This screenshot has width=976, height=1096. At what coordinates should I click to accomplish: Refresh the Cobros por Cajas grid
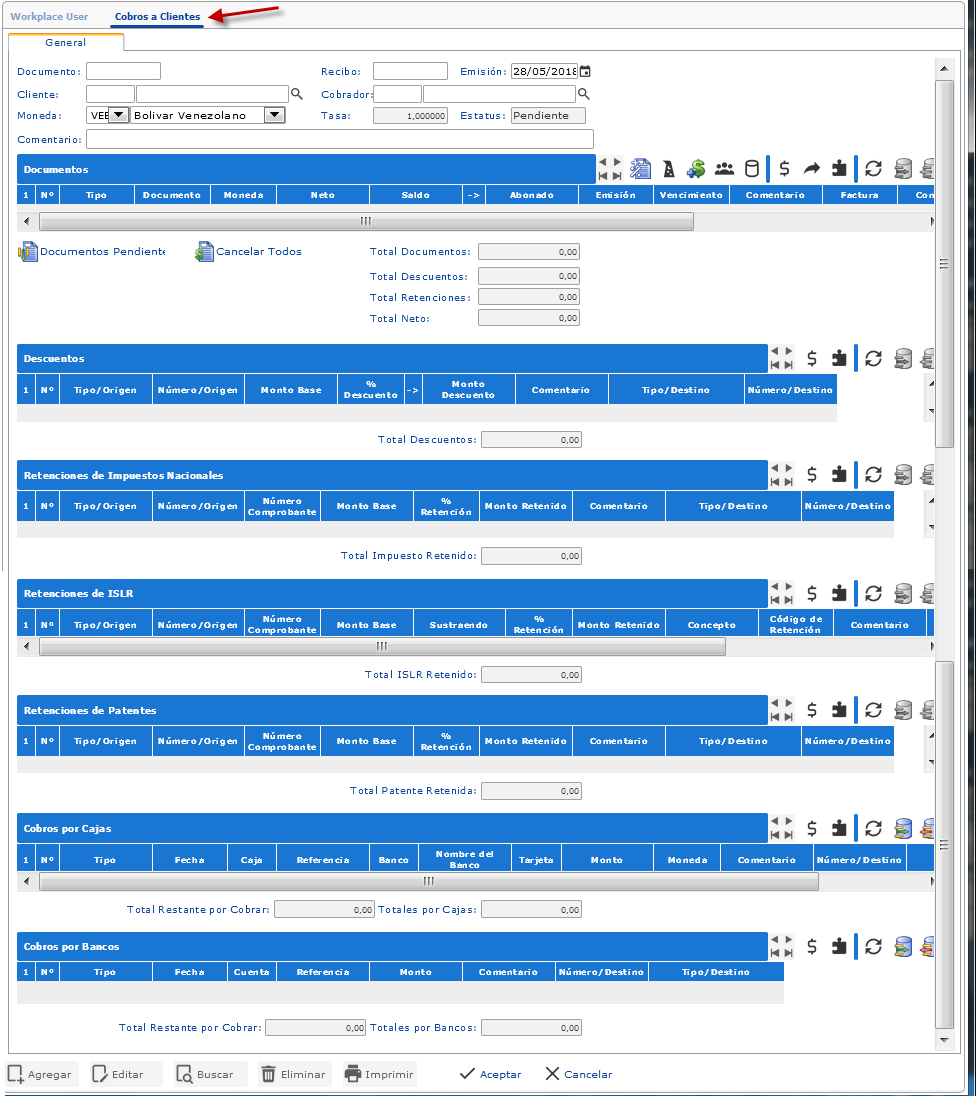[x=873, y=828]
